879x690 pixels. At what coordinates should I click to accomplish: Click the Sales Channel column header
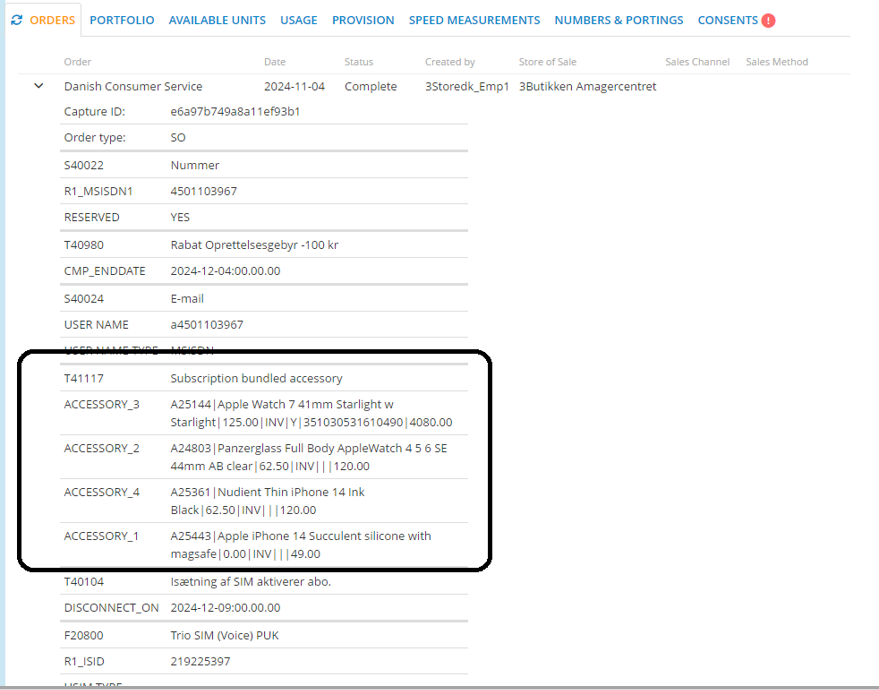(697, 62)
